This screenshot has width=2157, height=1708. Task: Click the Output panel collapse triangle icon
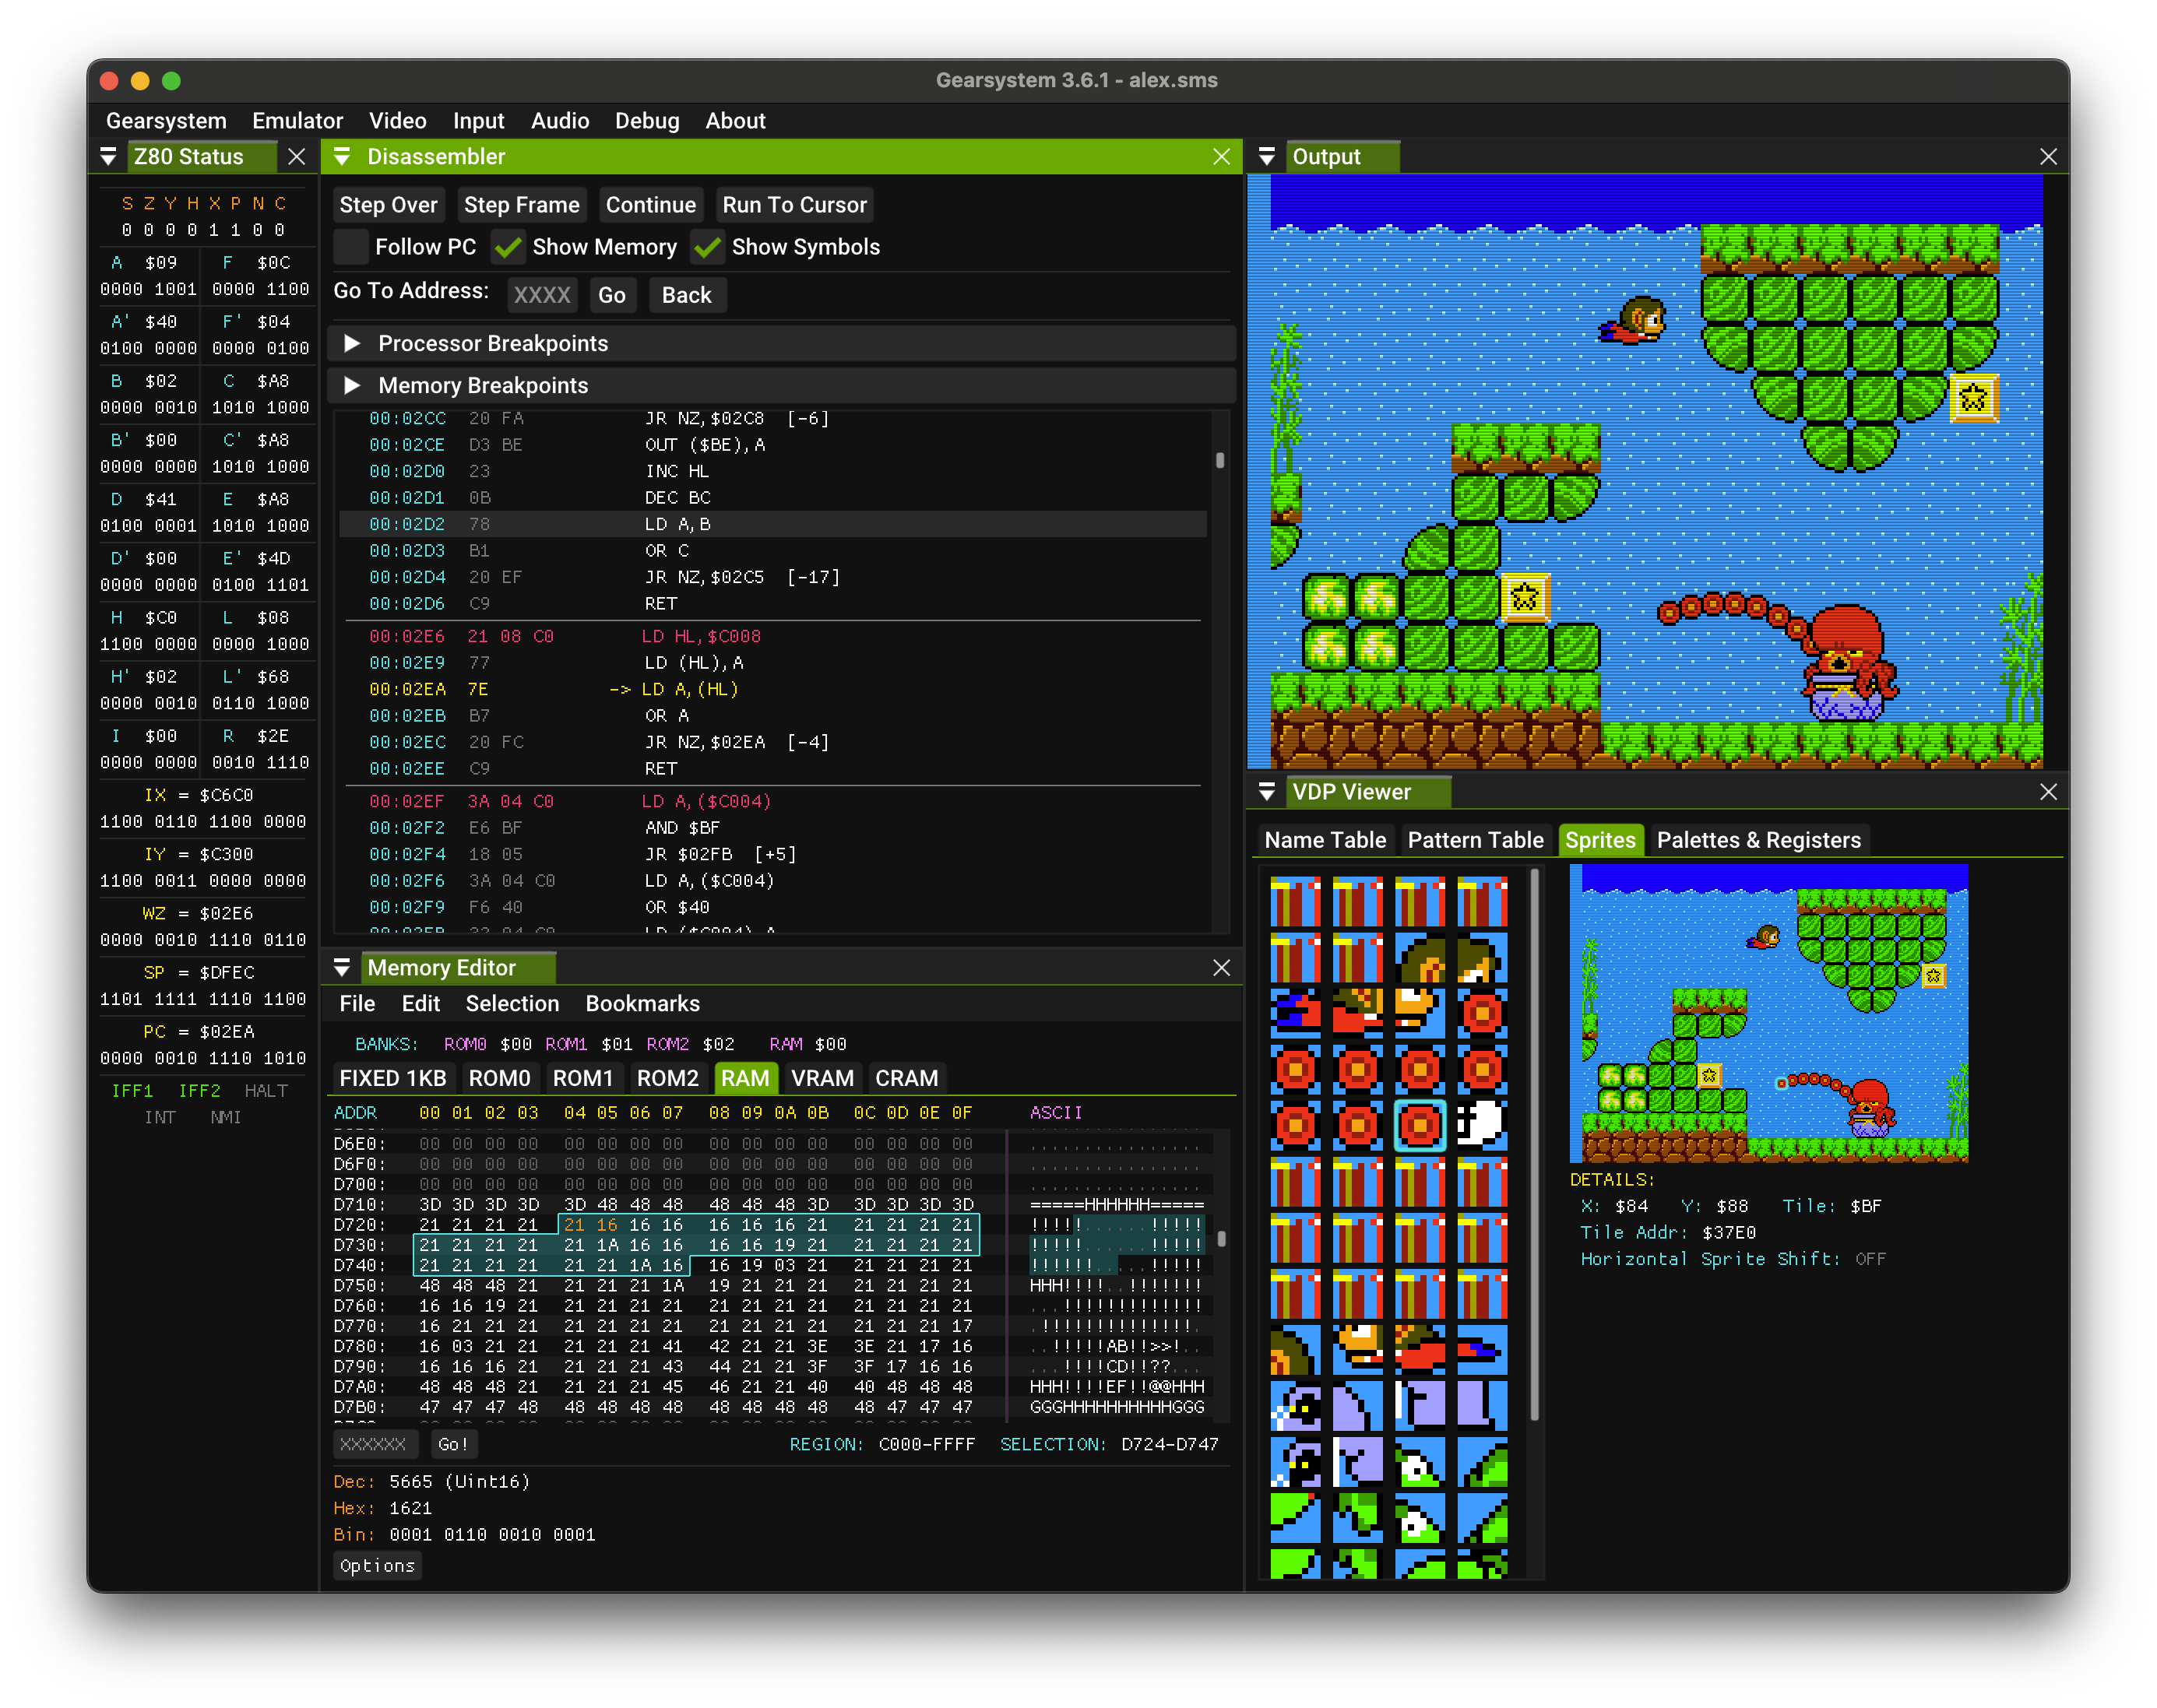pyautogui.click(x=1266, y=157)
